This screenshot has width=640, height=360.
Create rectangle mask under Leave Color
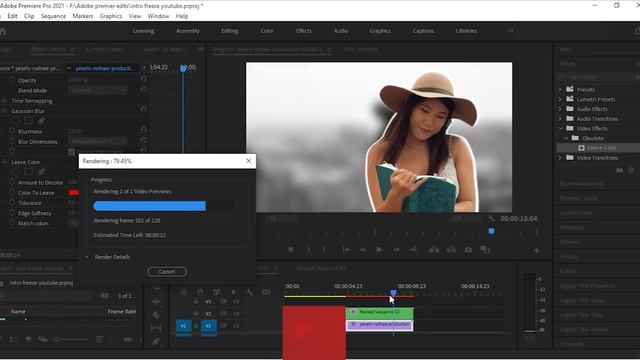point(28,172)
